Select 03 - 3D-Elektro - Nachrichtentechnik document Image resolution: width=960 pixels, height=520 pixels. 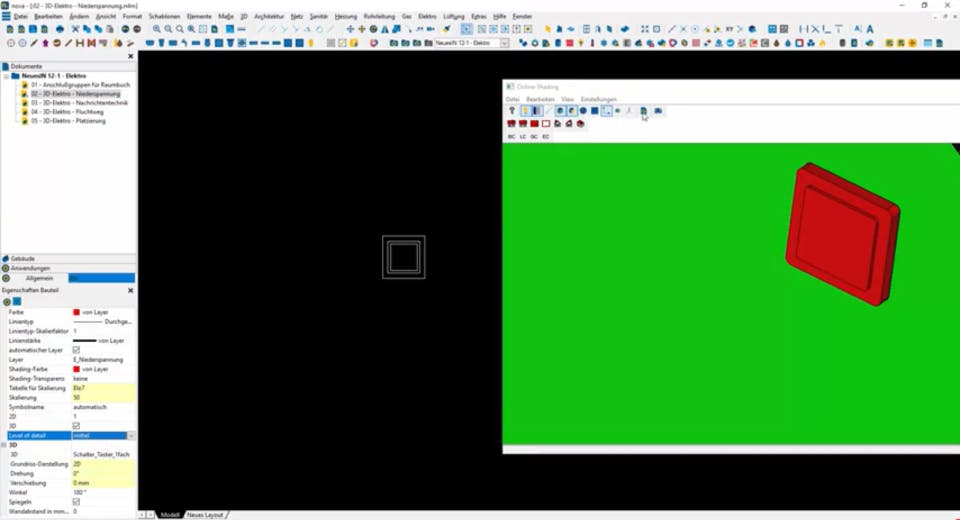[x=80, y=103]
